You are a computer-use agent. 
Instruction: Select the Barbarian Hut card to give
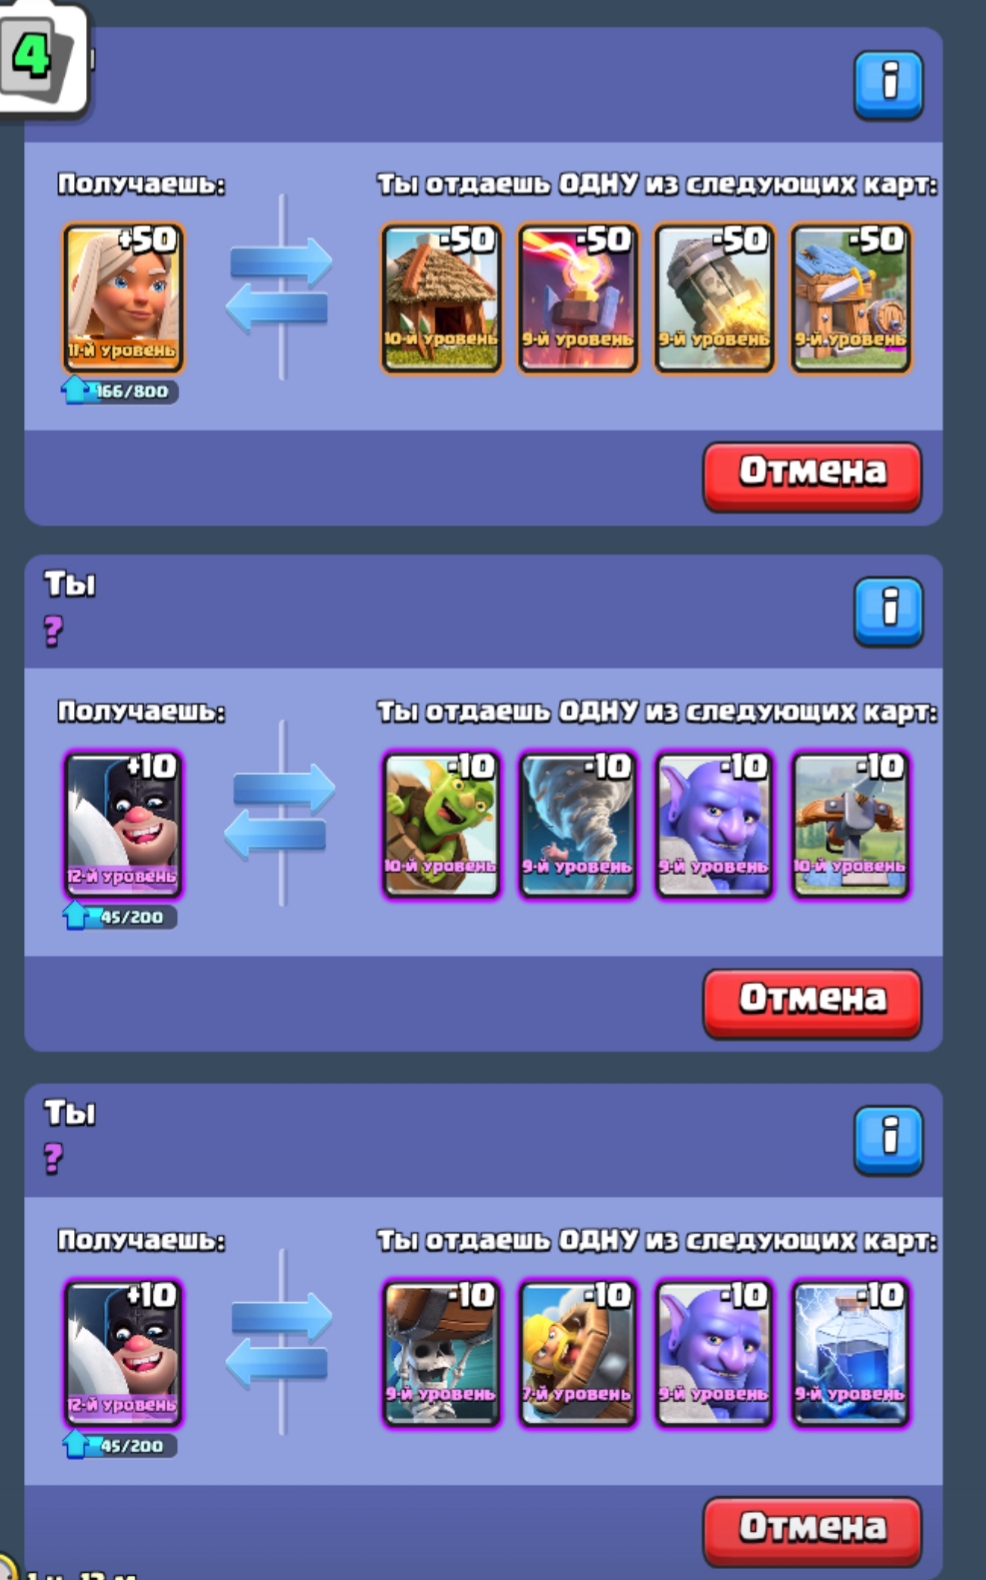pos(850,298)
